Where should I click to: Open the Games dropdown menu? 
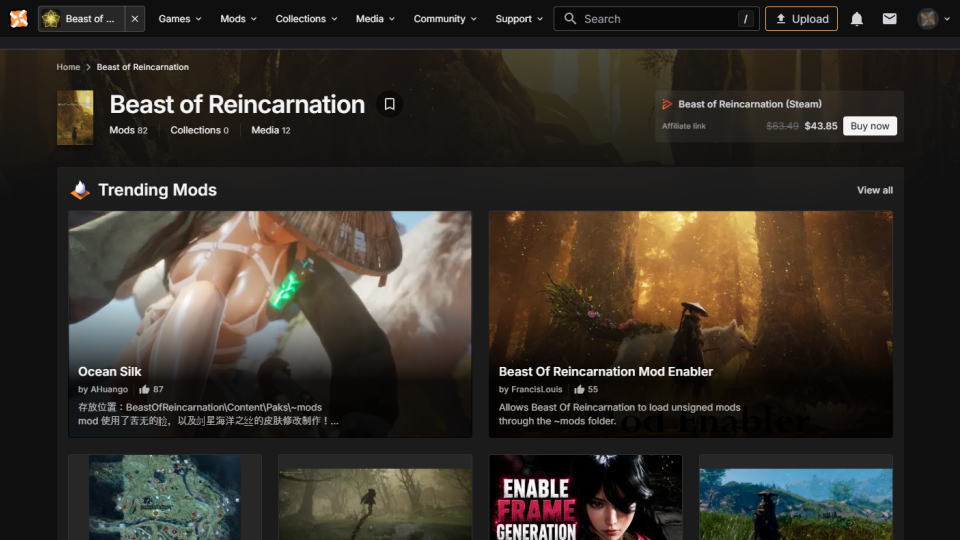(179, 19)
